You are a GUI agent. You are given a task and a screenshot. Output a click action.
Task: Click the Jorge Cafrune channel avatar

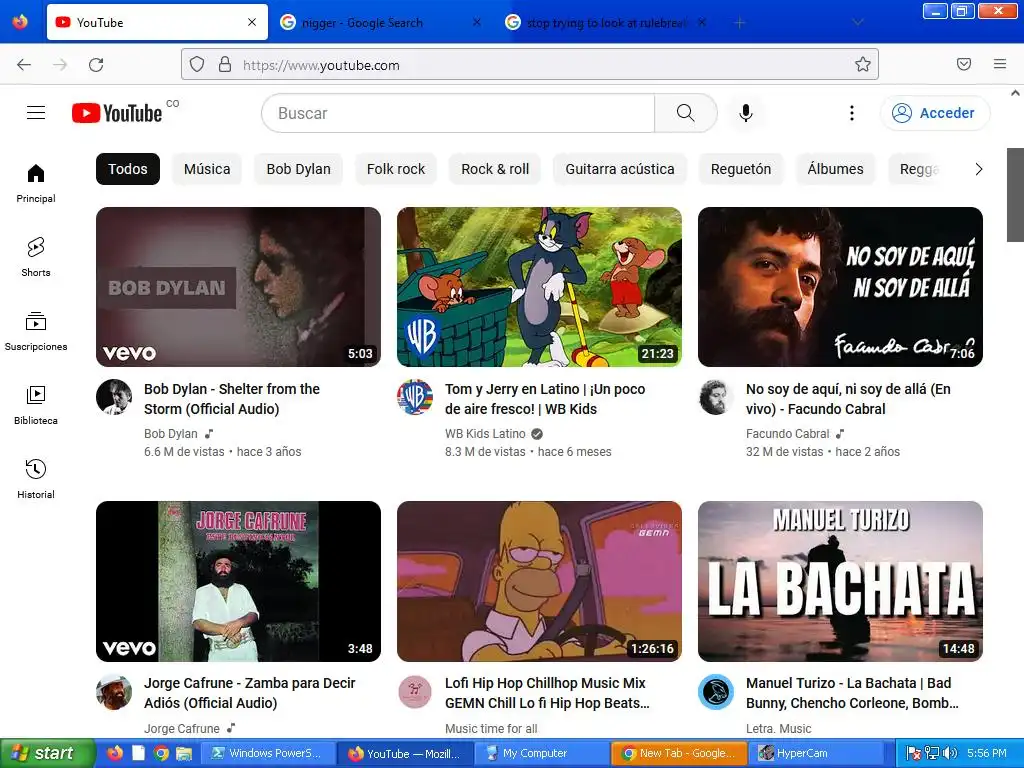114,692
